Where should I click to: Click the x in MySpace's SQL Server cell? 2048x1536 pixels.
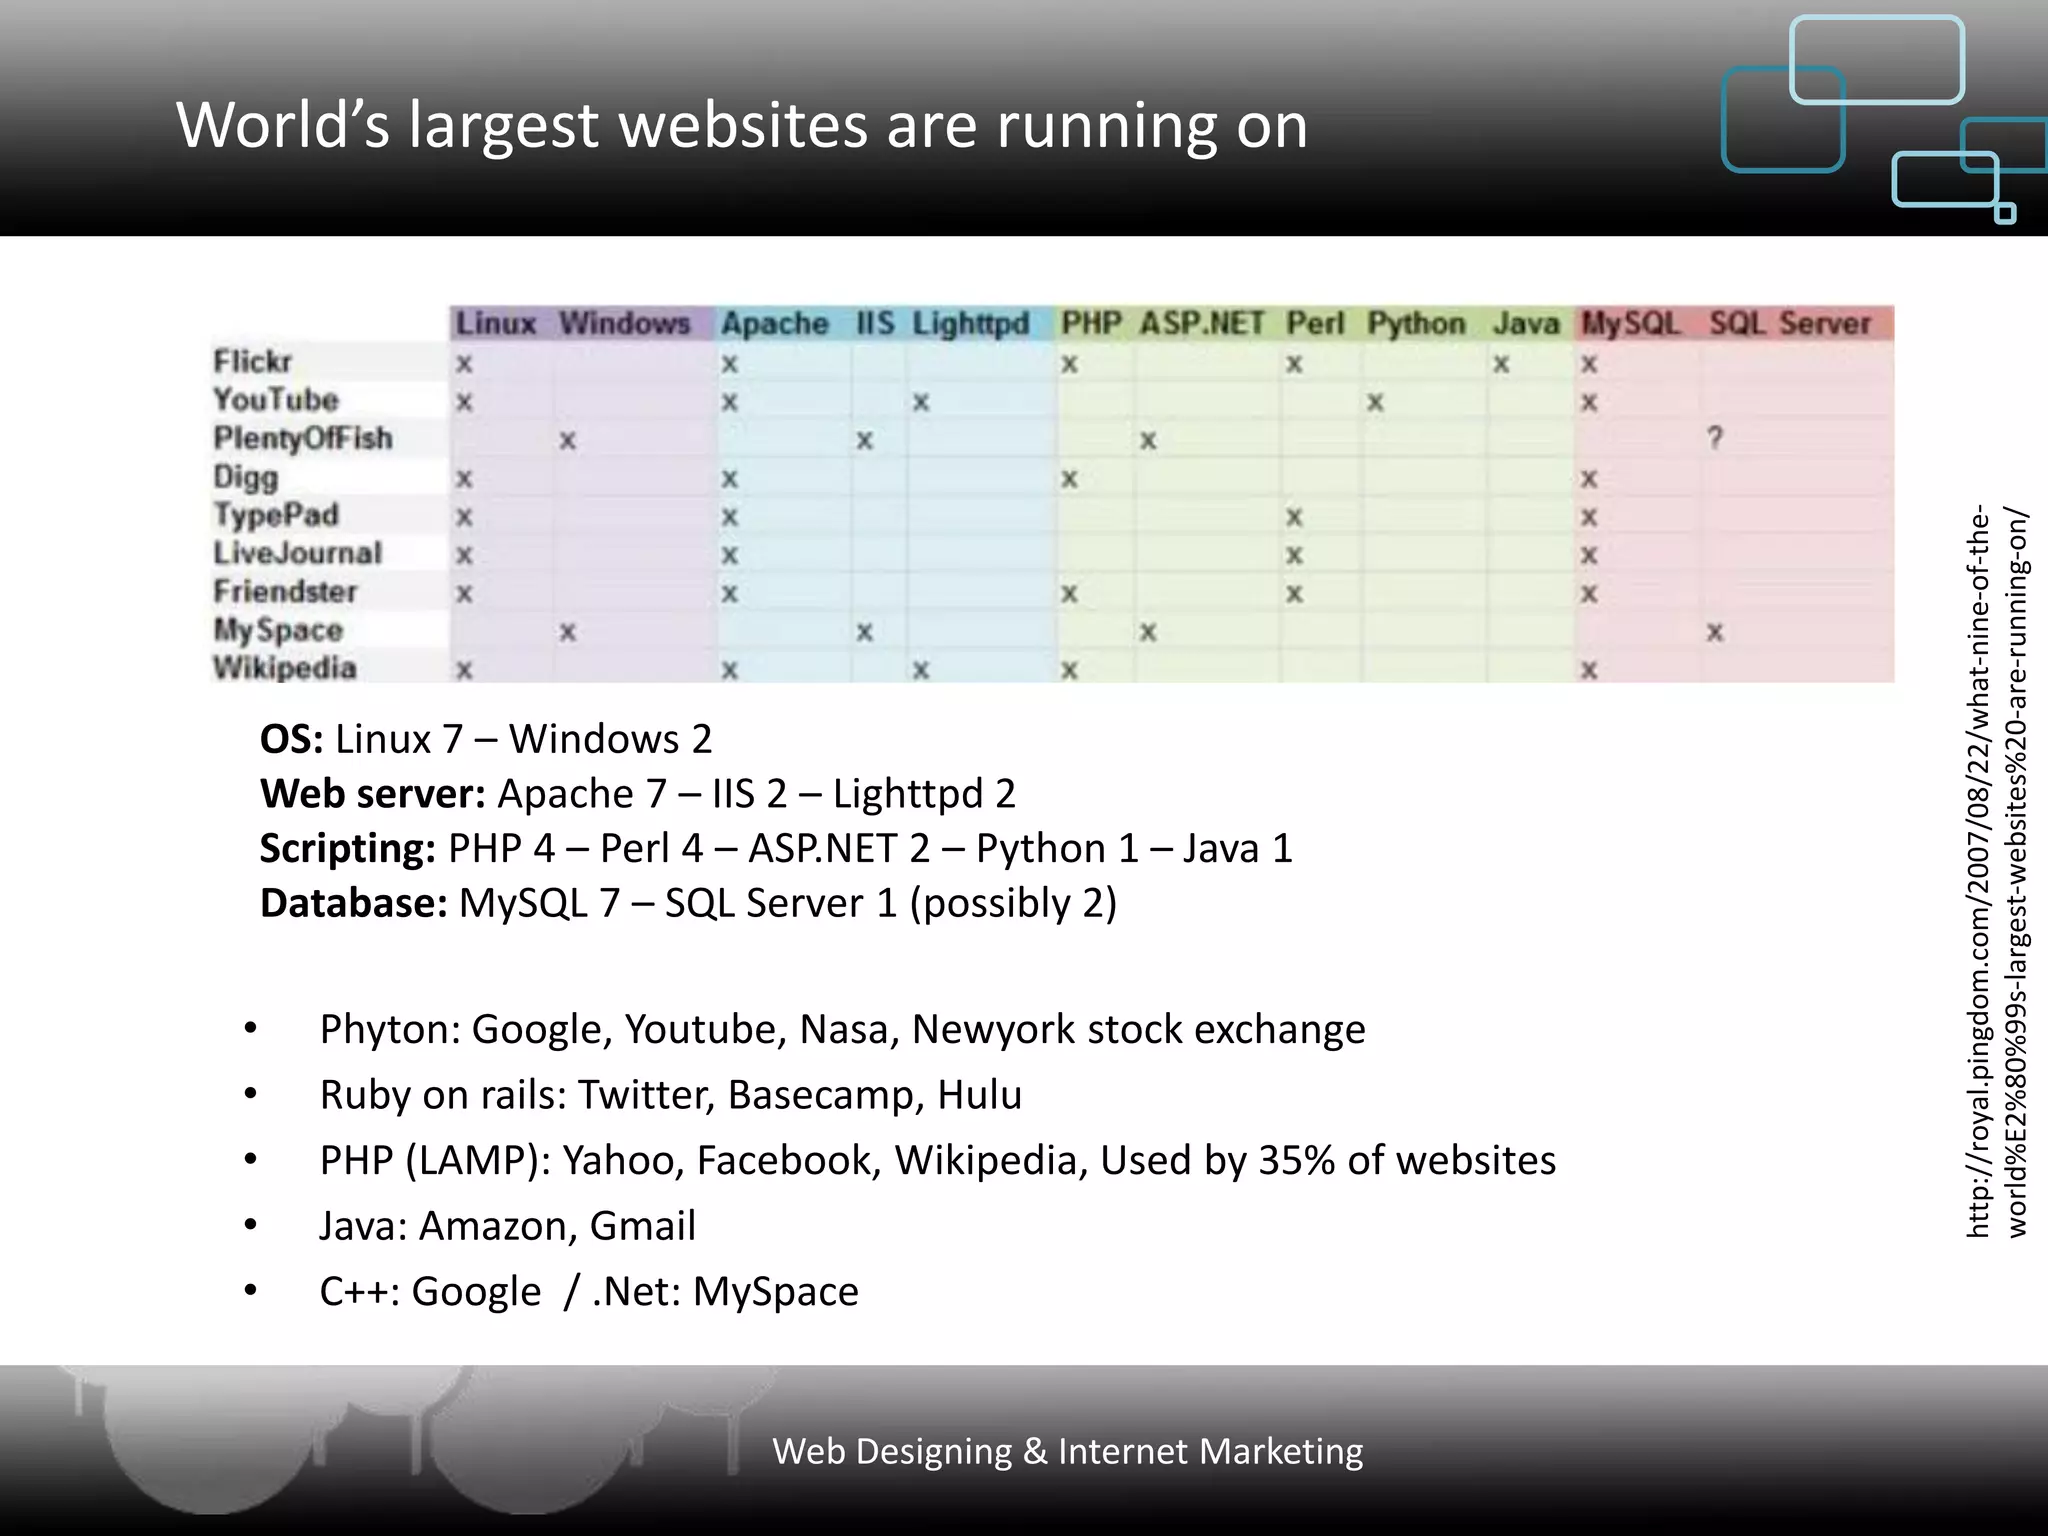coord(1715,632)
